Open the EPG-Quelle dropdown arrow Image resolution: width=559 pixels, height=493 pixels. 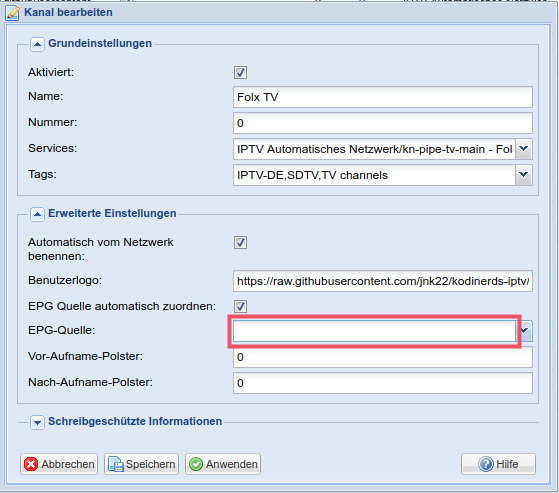click(x=524, y=331)
